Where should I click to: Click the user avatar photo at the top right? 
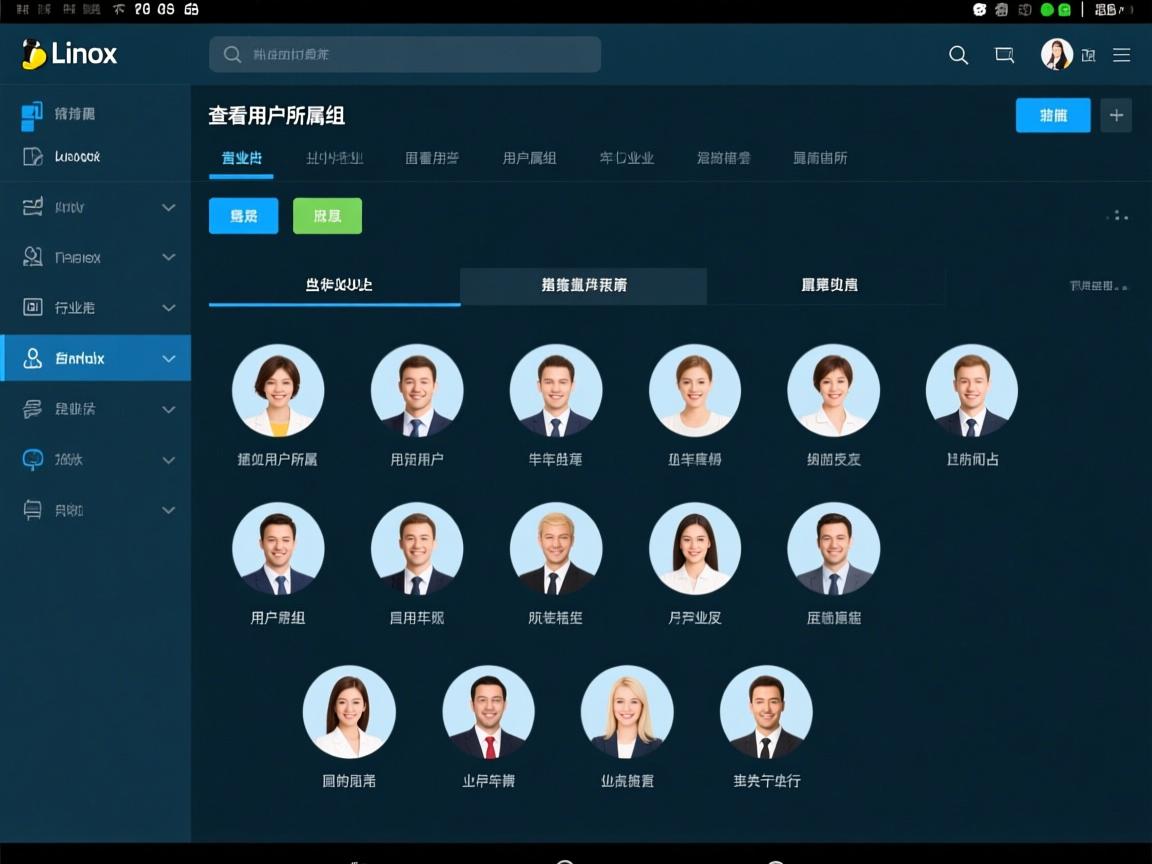(x=1056, y=55)
